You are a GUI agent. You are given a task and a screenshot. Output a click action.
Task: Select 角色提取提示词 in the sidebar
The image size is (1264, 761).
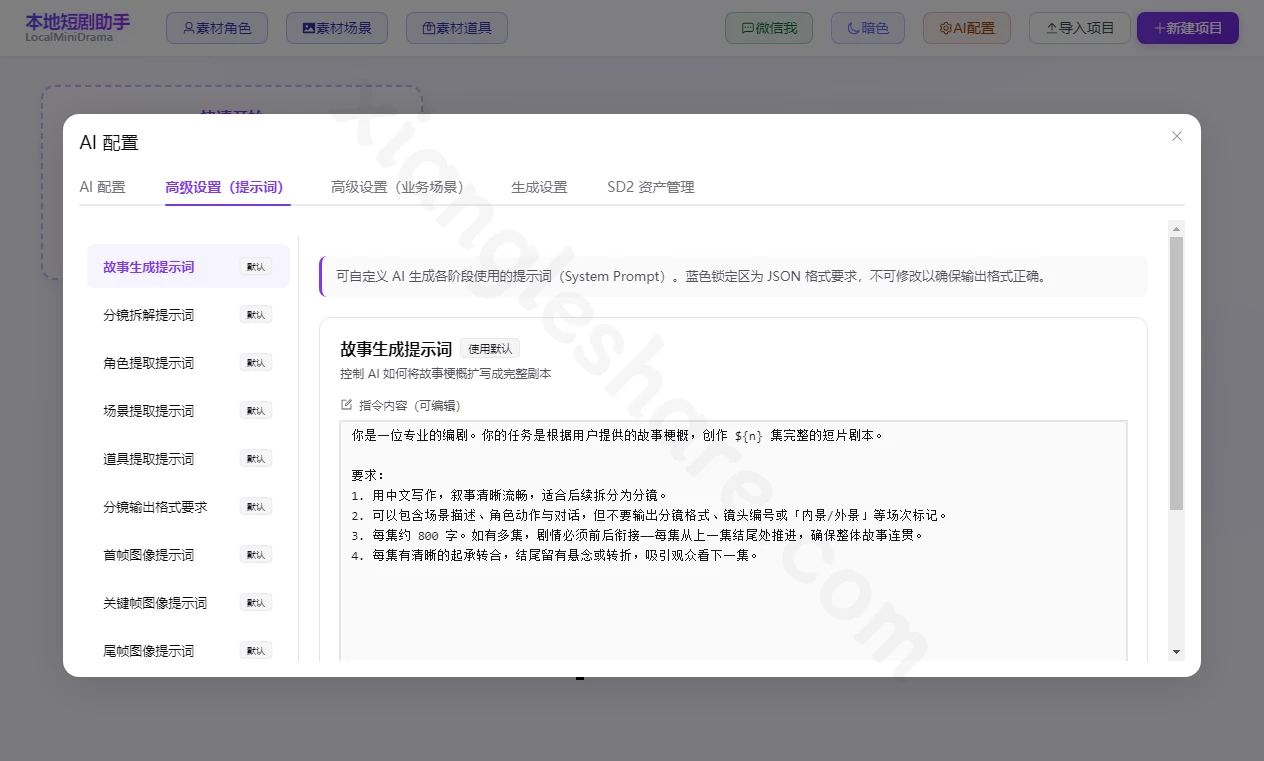click(188, 363)
